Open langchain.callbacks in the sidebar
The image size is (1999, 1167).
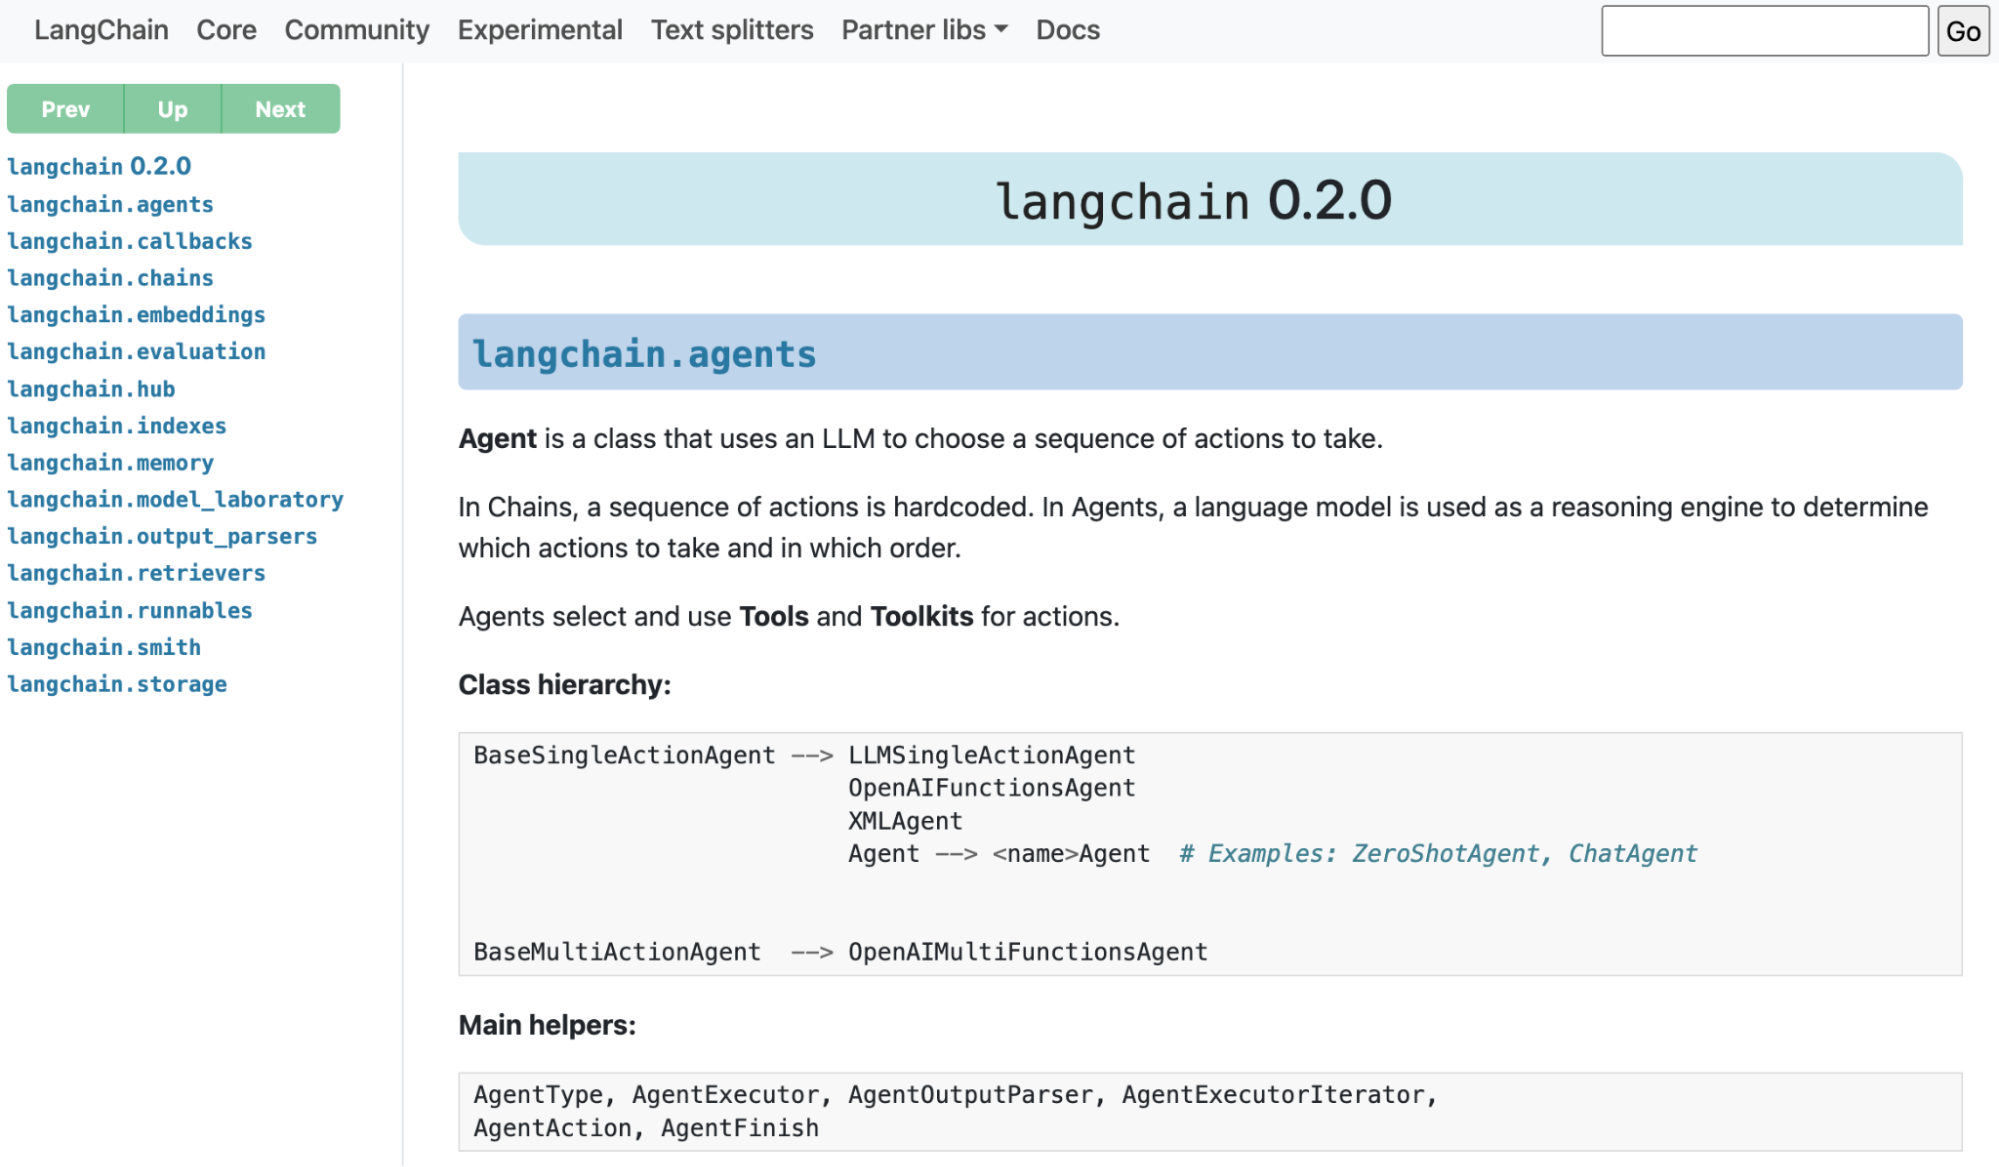point(130,241)
